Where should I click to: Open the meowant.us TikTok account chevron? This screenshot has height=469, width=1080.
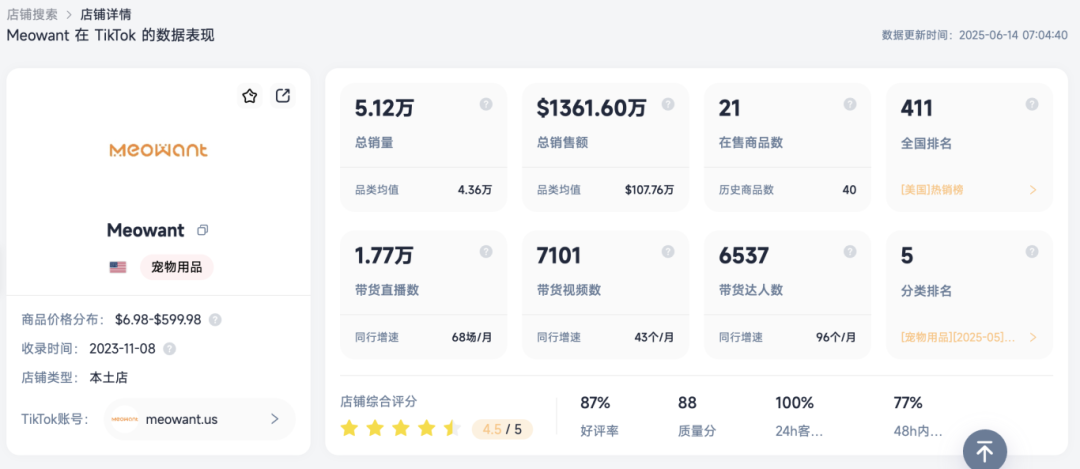tap(274, 419)
